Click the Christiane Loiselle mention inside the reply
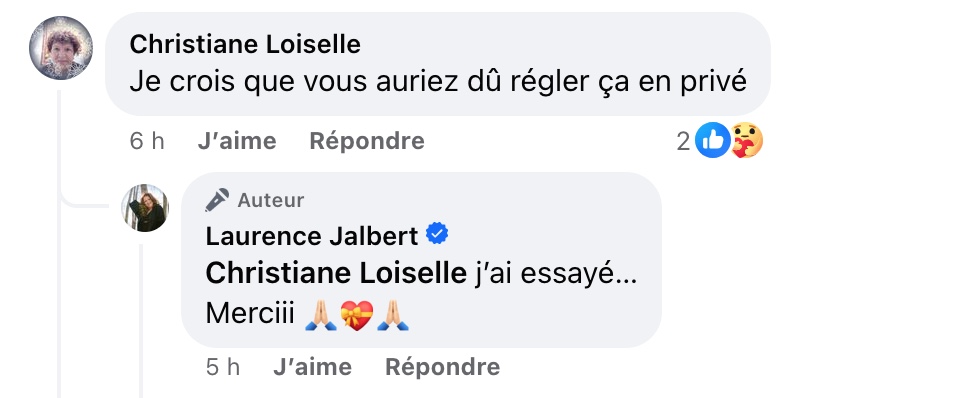 [336, 274]
